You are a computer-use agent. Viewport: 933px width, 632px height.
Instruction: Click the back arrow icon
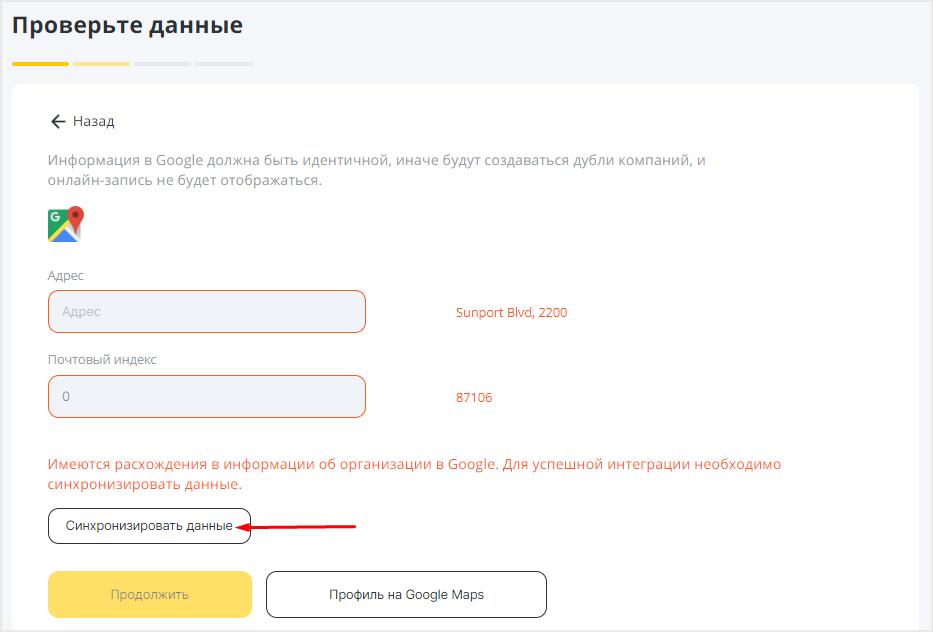coord(58,121)
